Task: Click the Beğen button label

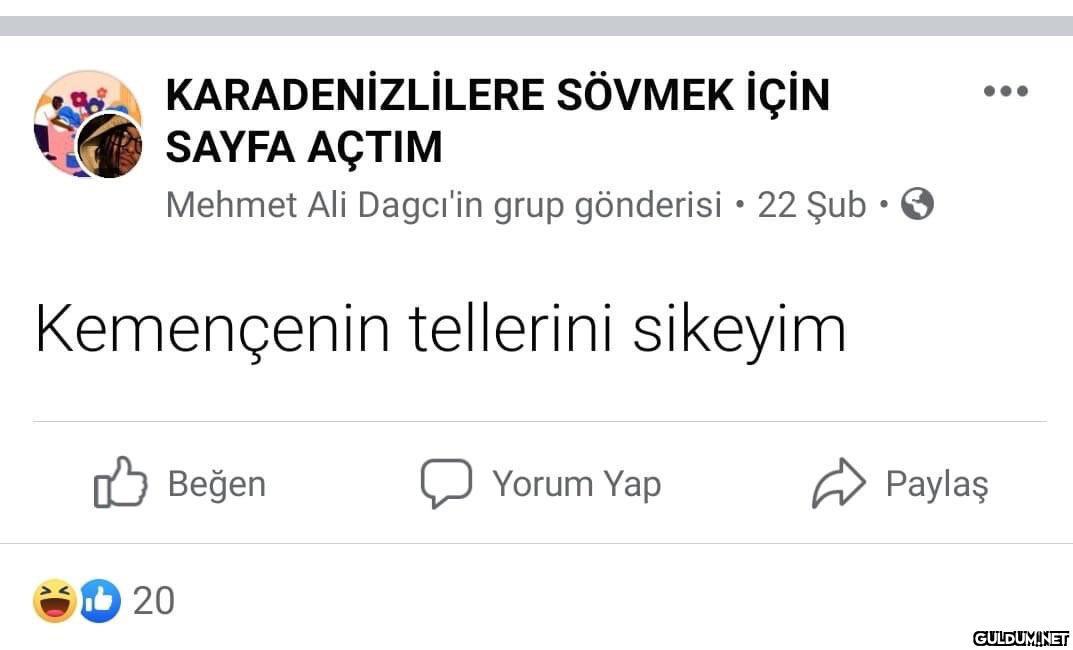Action: (x=217, y=484)
